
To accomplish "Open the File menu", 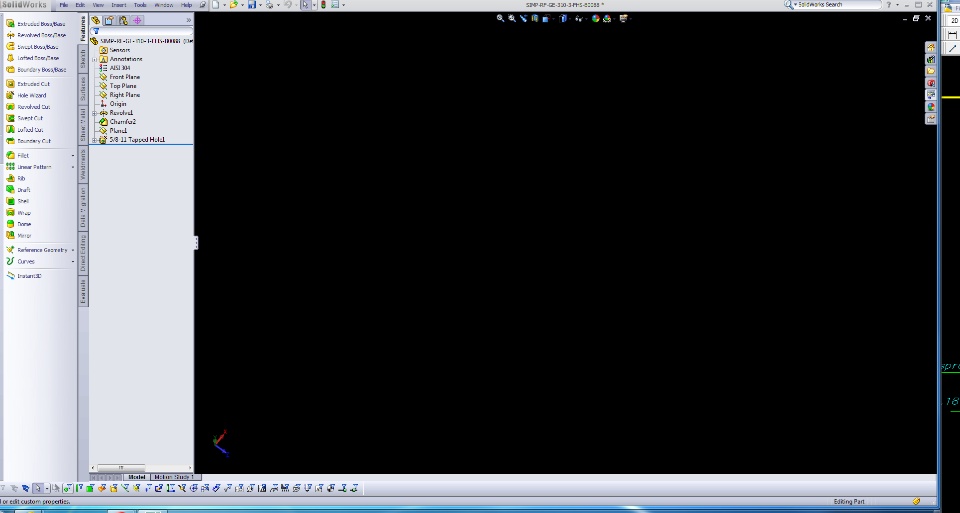I will point(63,5).
